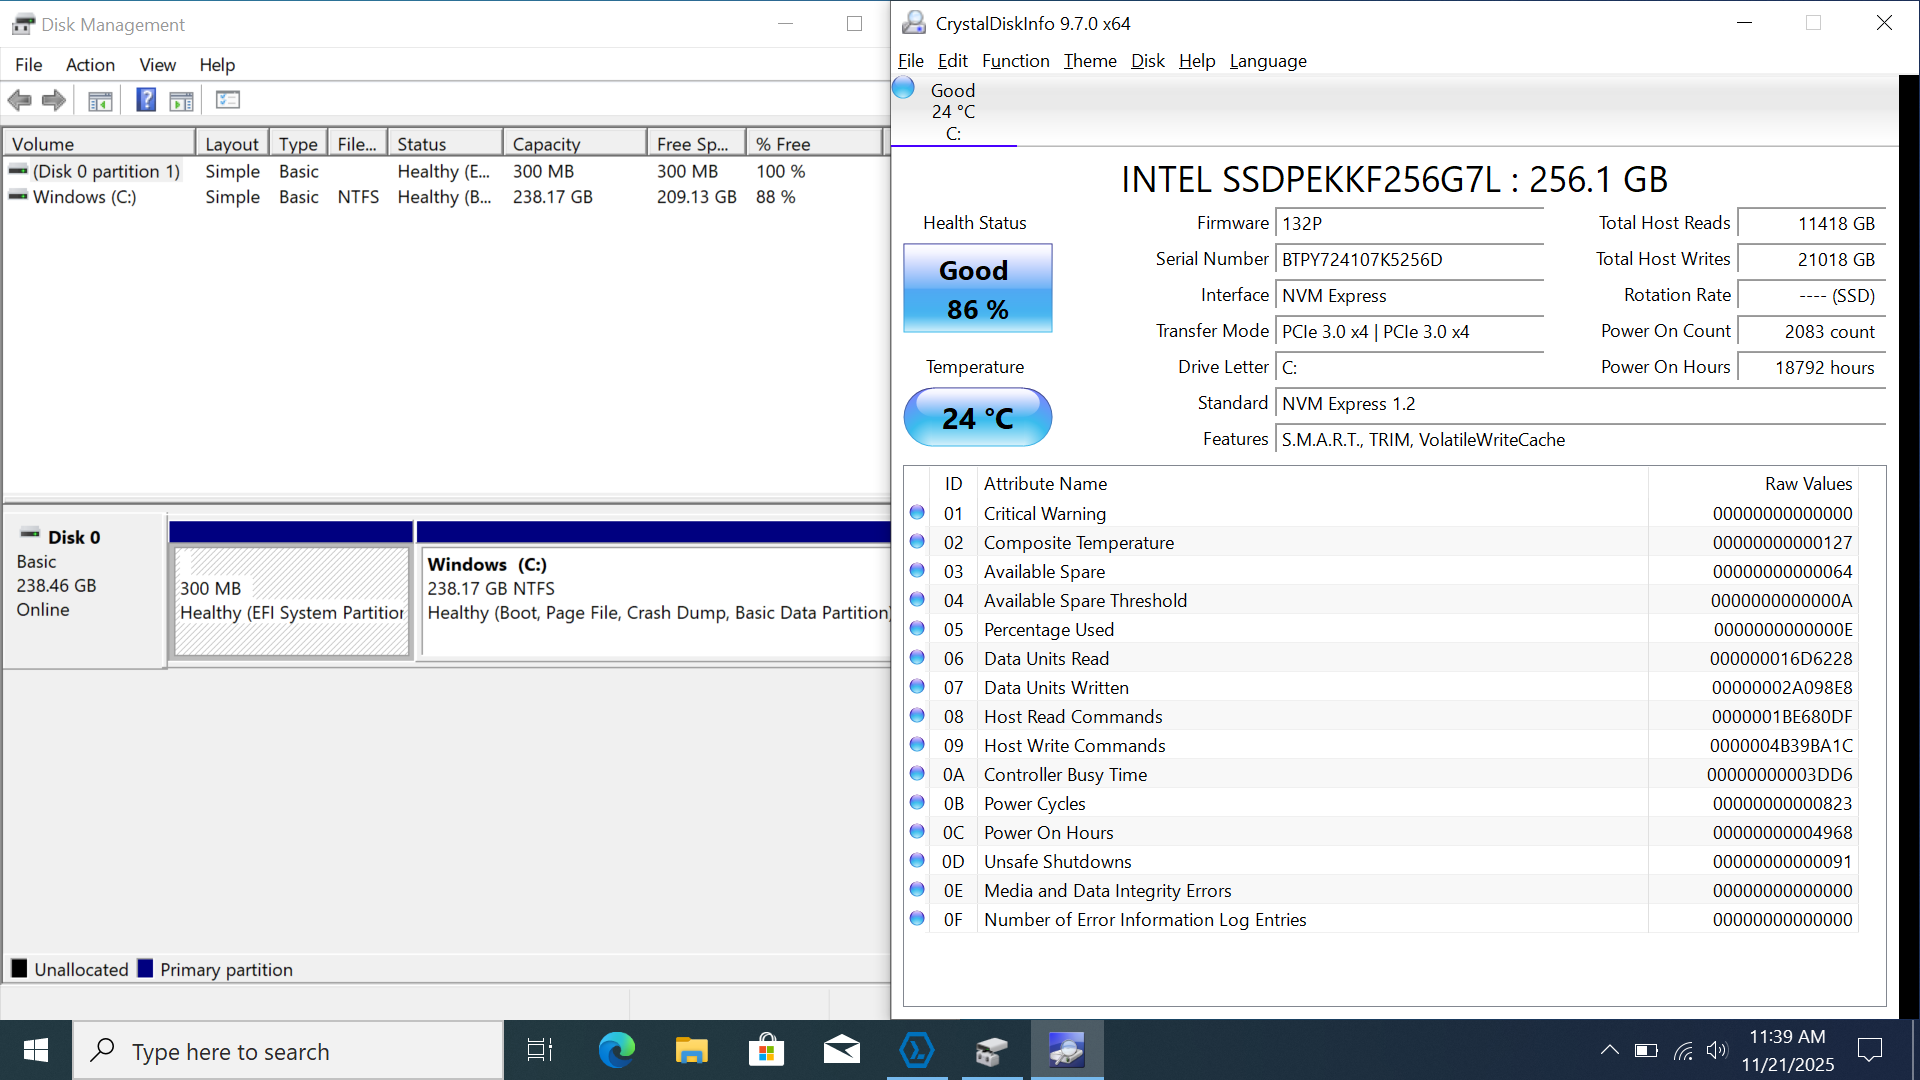The width and height of the screenshot is (1920, 1080).
Task: Click the Task View taskbar icon
Action: tap(540, 1050)
